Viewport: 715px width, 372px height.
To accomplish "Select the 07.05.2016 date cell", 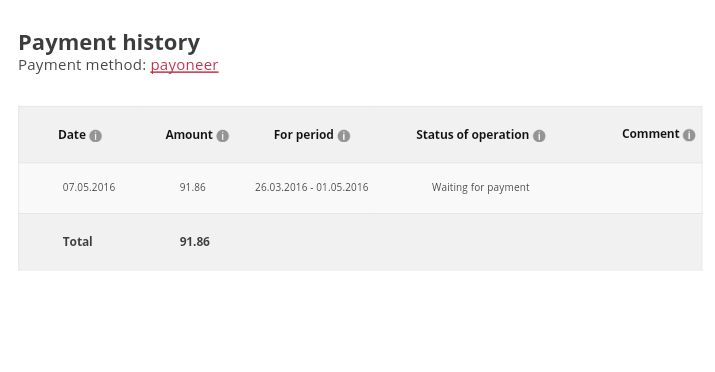I will click(89, 187).
